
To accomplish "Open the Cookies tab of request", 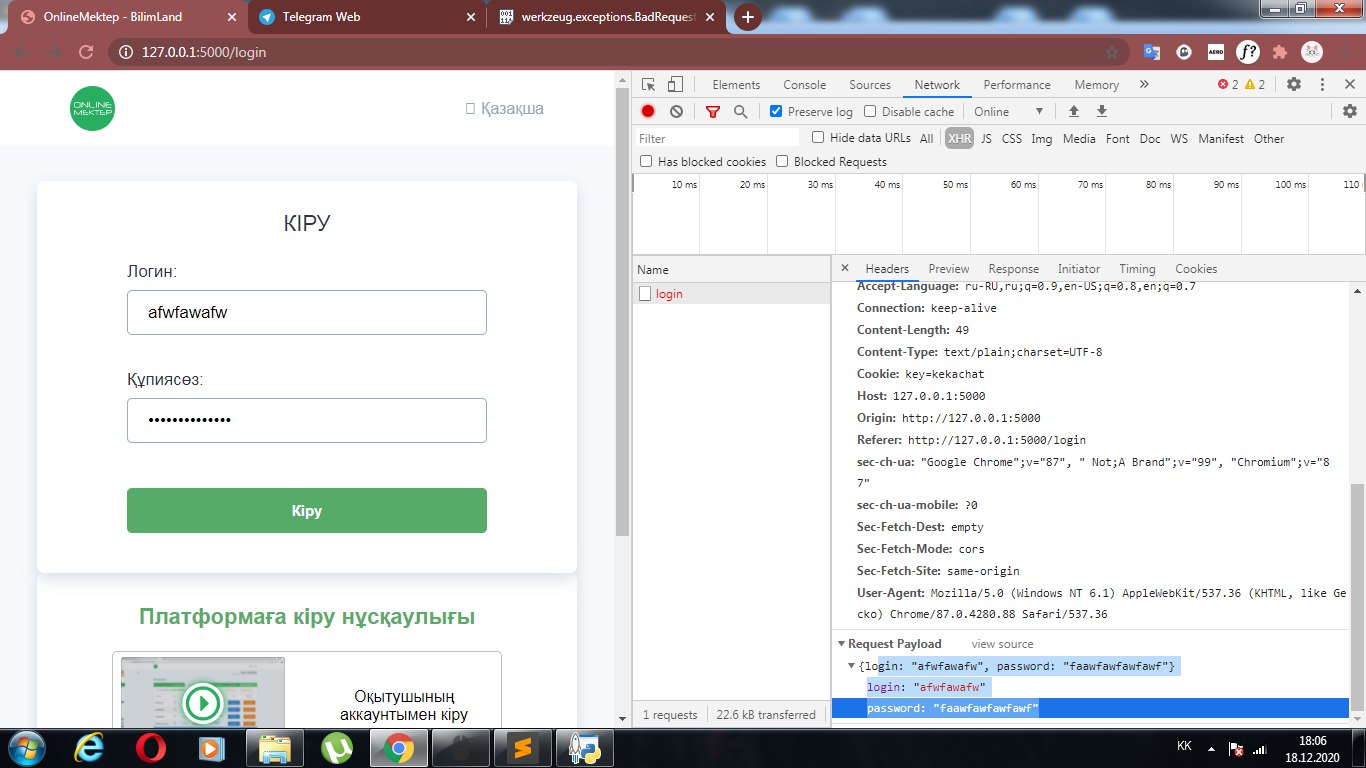I will (x=1196, y=269).
